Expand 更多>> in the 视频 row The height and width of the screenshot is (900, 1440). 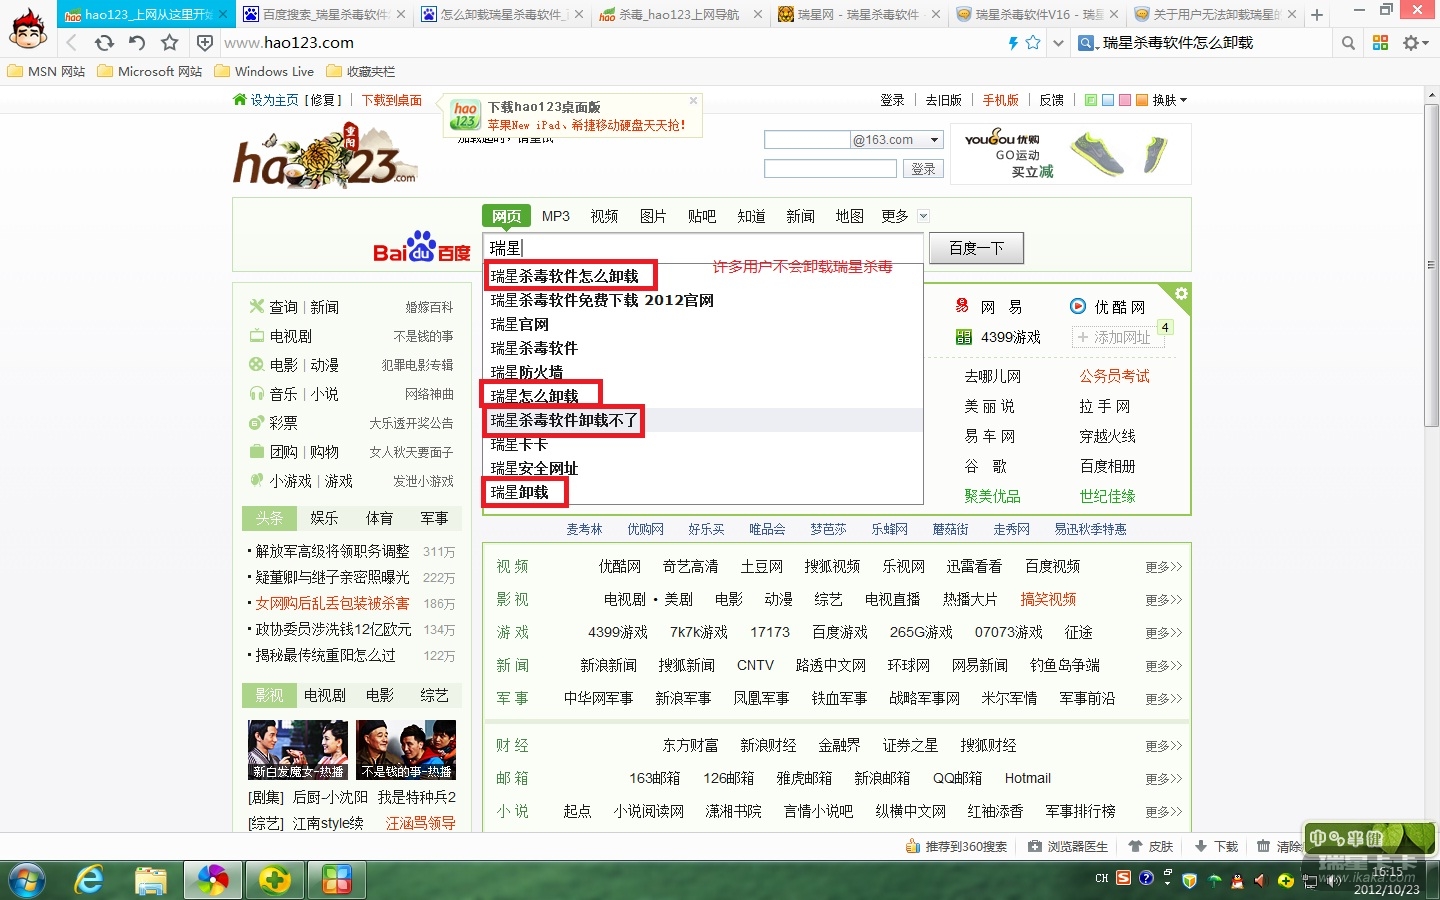point(1164,567)
